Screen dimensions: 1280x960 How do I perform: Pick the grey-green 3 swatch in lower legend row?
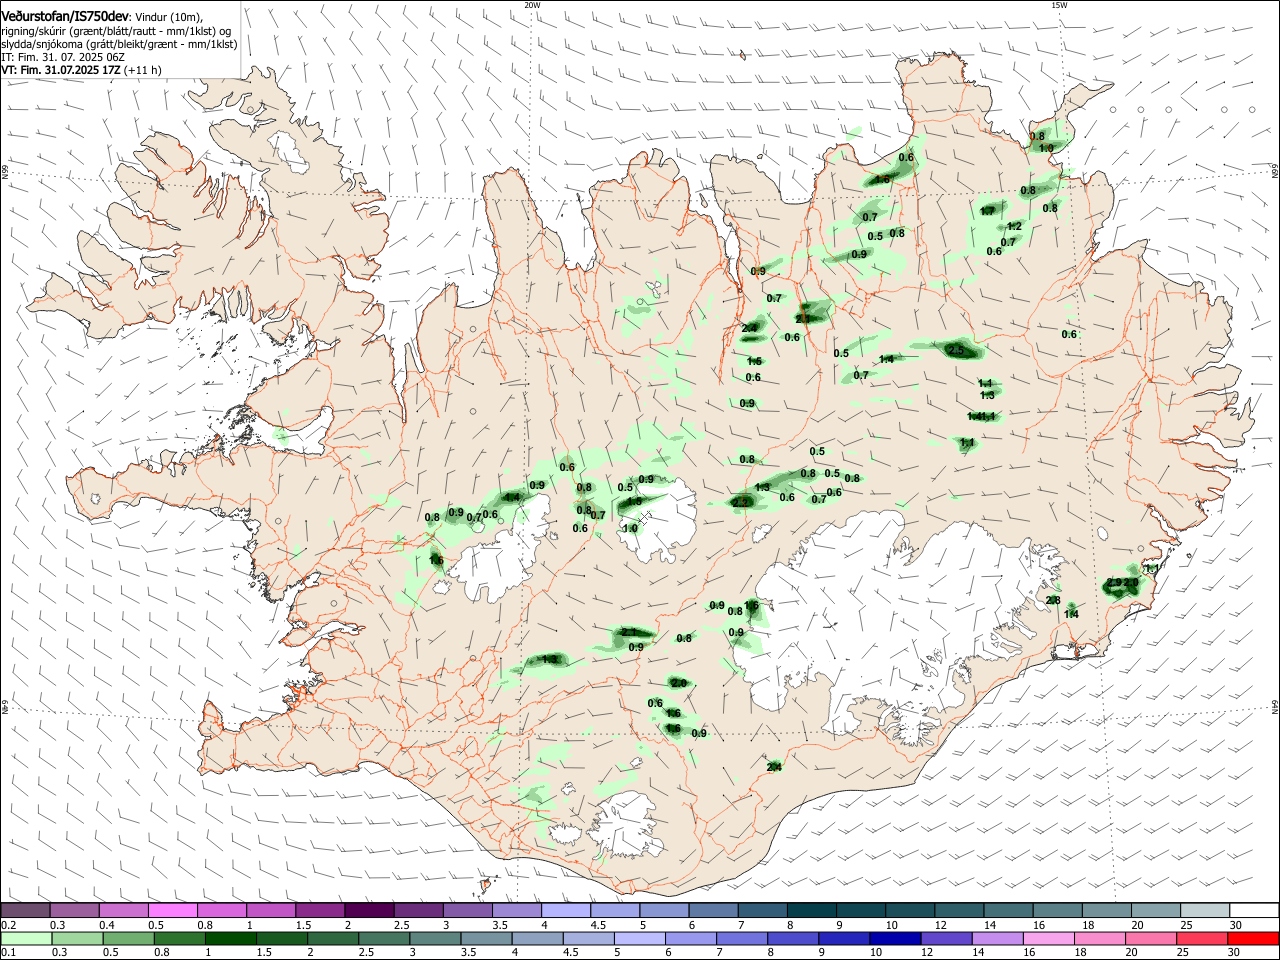click(x=436, y=939)
